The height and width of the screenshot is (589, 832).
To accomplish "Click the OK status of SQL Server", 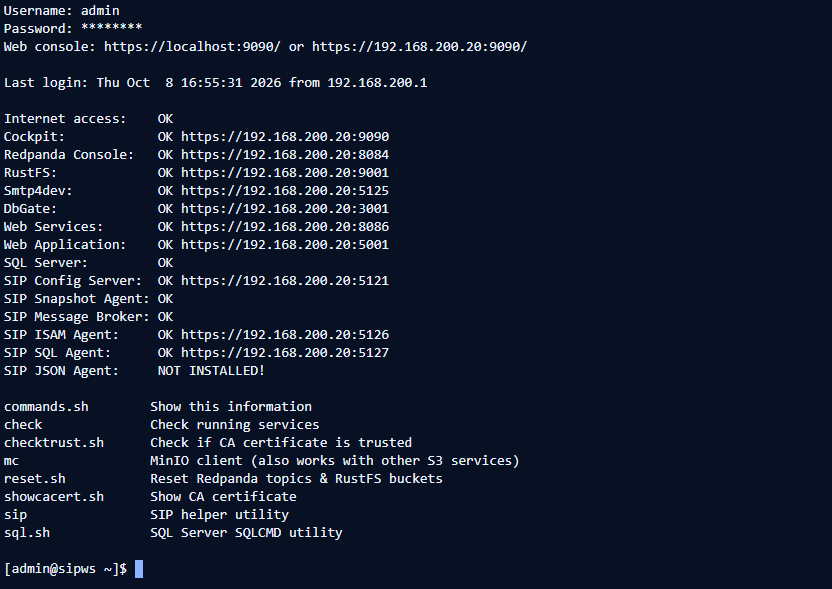I will click(x=166, y=263).
